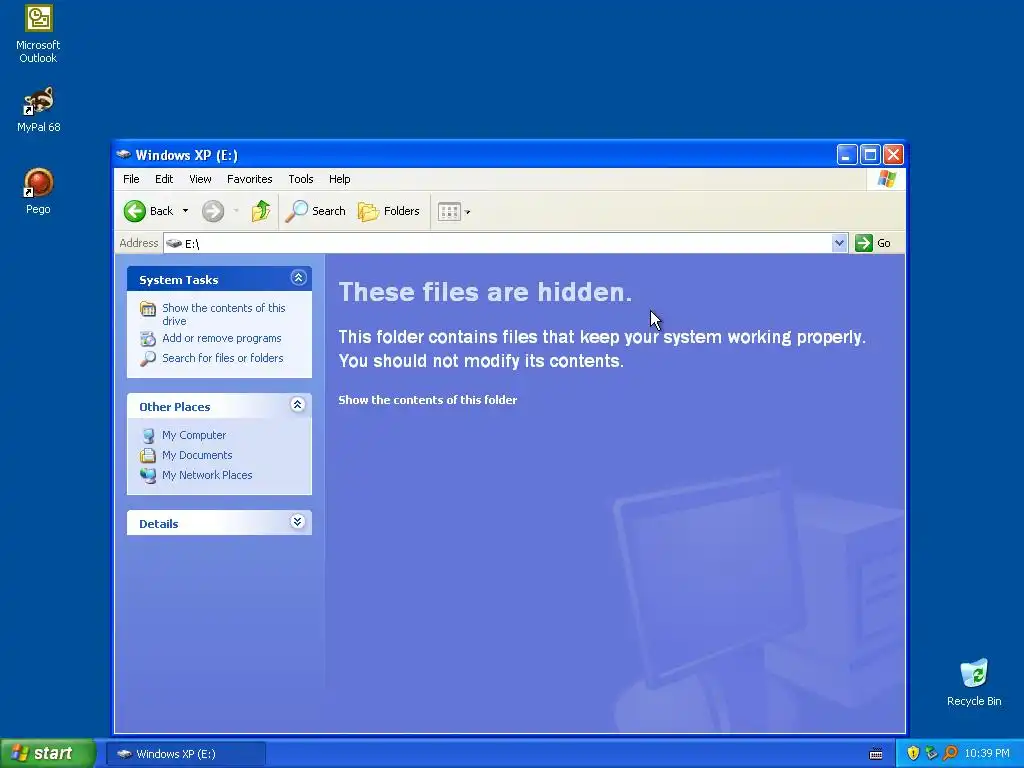
Task: Click the drive icon in the title bar
Action: (123, 155)
